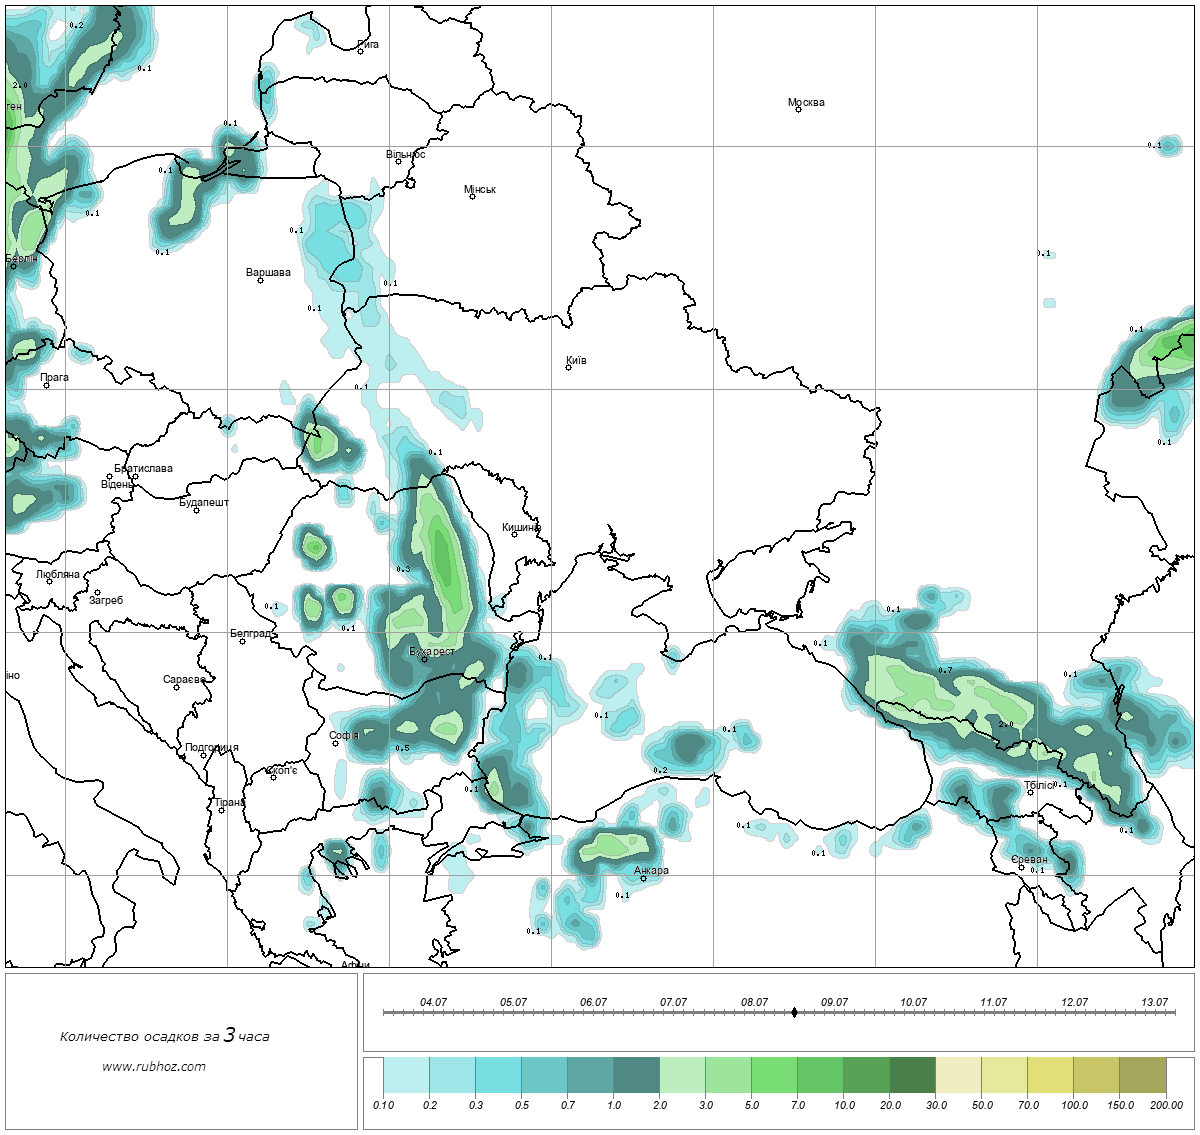Screen dimensions: 1200x1135
Task: Jump to 13.07 on the timeline
Action: [1154, 1012]
